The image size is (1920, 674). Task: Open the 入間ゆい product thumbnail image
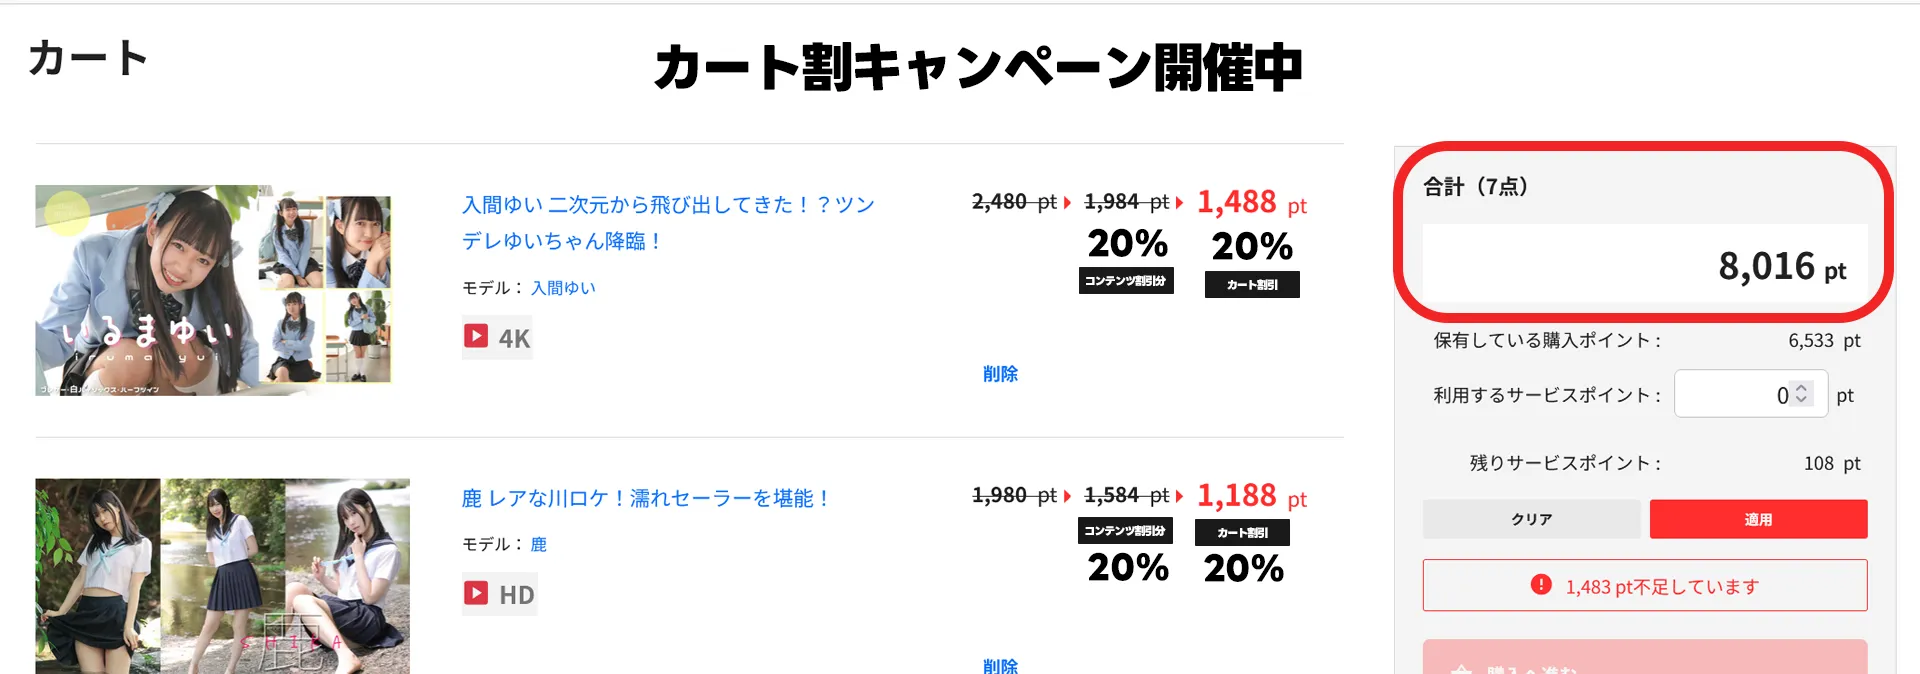pos(213,290)
